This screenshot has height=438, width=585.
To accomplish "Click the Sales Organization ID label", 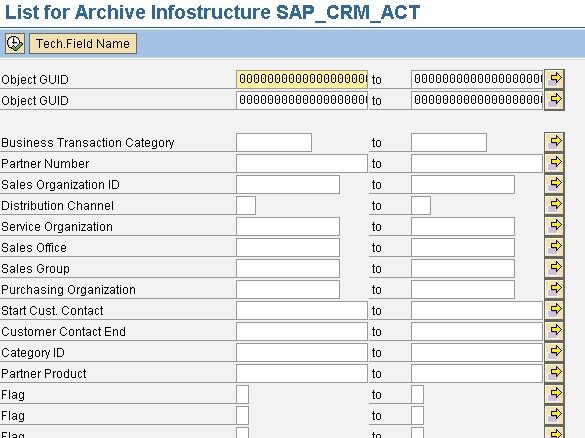I will point(60,185).
